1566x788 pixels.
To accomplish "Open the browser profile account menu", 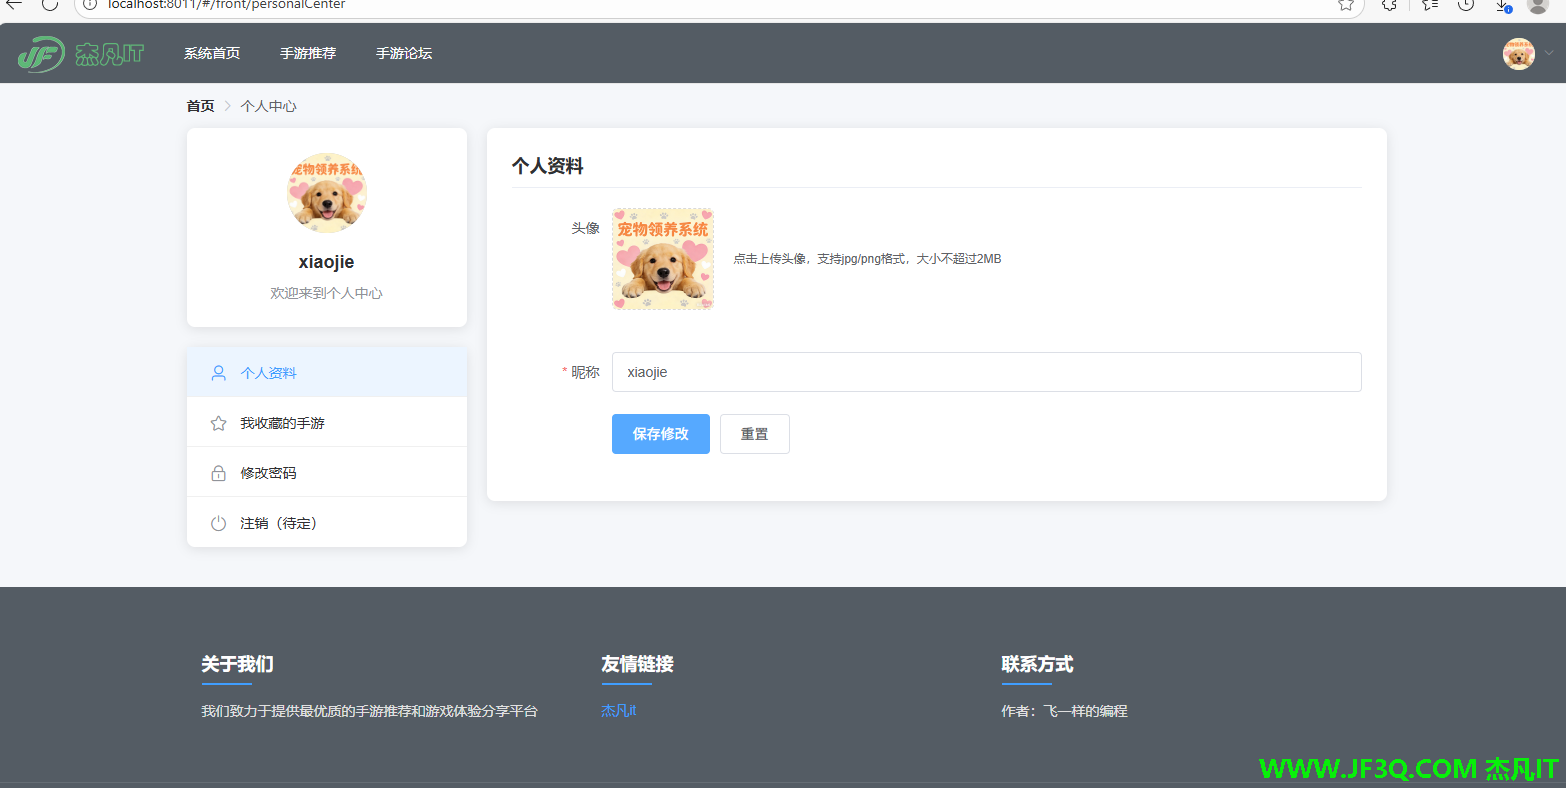I will coord(1537,6).
